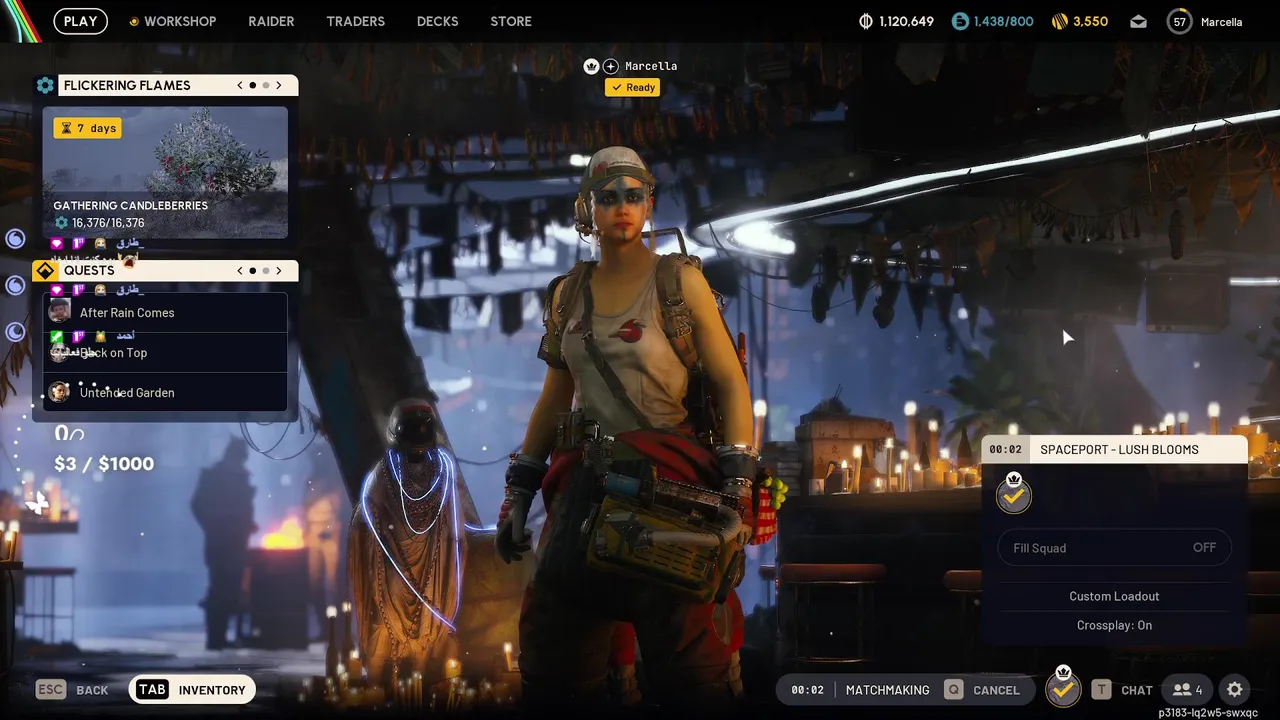Toggle the Fill Squad option
The image size is (1280, 720).
click(1115, 548)
